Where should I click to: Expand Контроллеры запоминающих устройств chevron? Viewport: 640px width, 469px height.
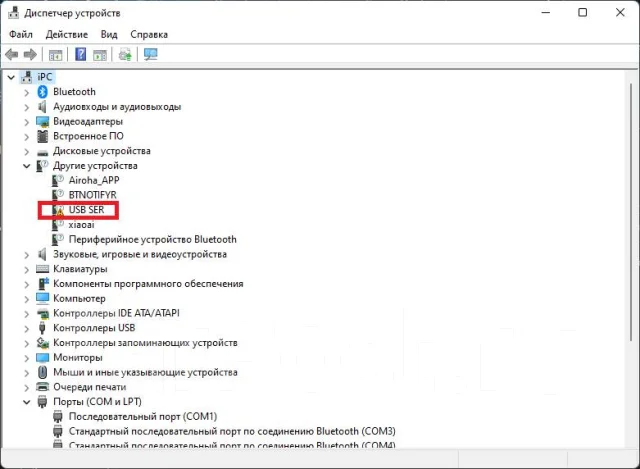coord(27,344)
